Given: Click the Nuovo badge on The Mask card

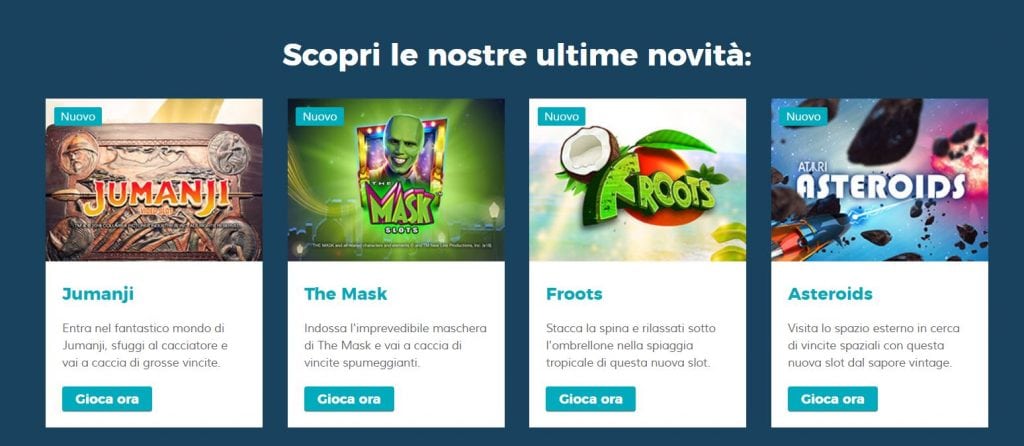Looking at the screenshot, I should (320, 117).
